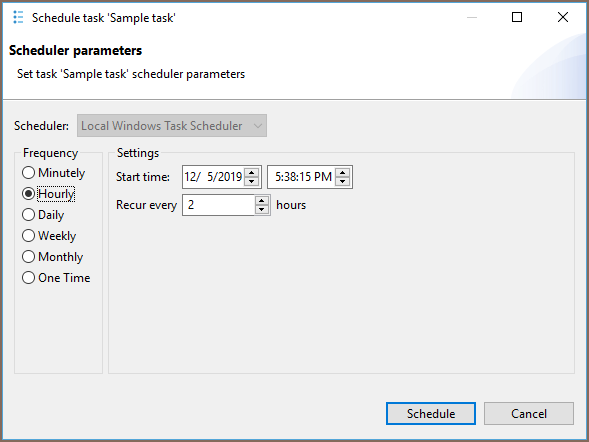Choose Daily frequency
Image resolution: width=589 pixels, height=442 pixels.
pos(43,215)
